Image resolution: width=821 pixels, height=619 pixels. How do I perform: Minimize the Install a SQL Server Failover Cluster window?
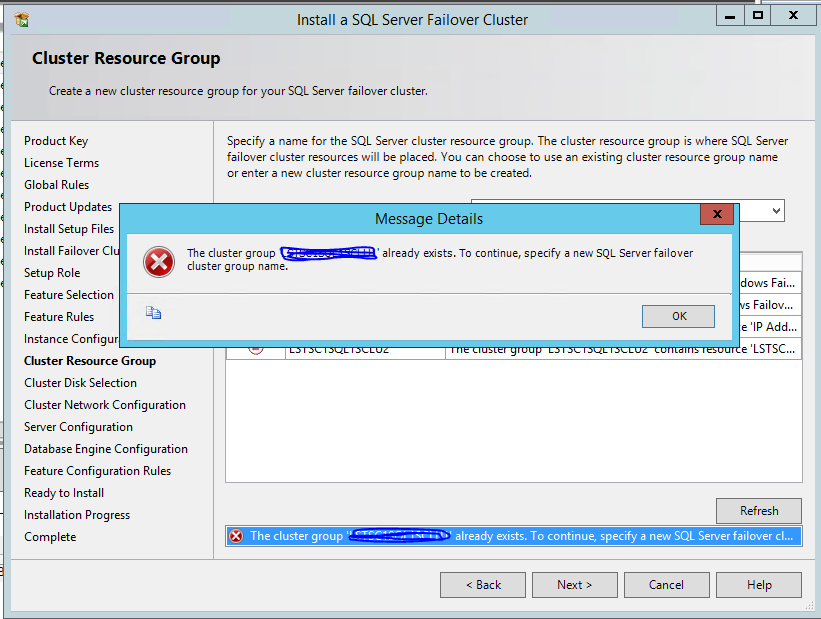pyautogui.click(x=730, y=16)
